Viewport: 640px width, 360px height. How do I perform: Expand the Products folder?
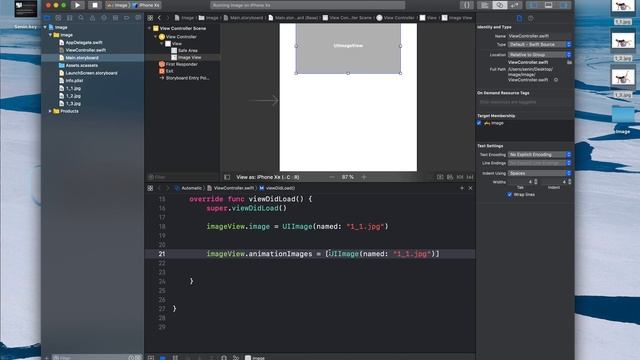click(x=50, y=111)
